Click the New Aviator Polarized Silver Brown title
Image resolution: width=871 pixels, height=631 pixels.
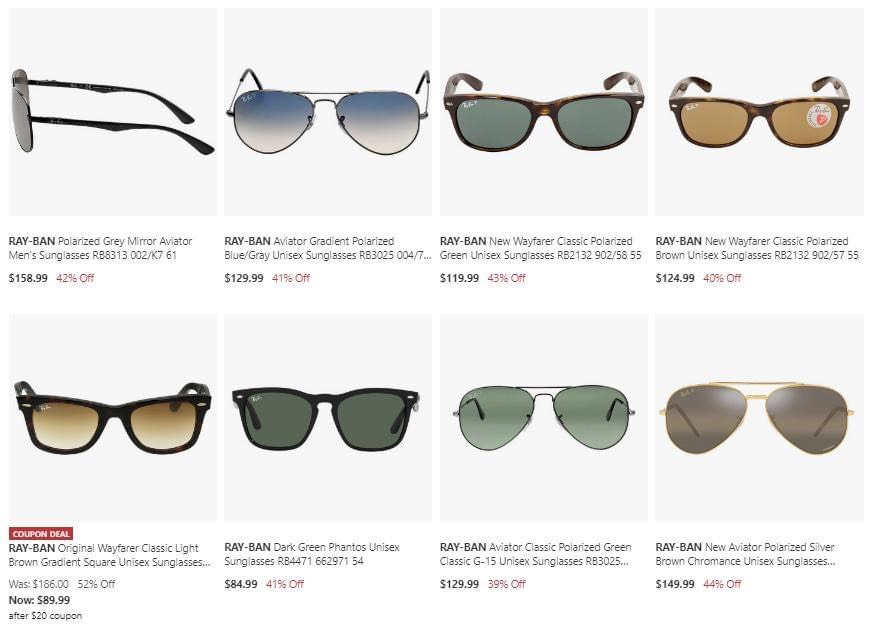coord(745,554)
